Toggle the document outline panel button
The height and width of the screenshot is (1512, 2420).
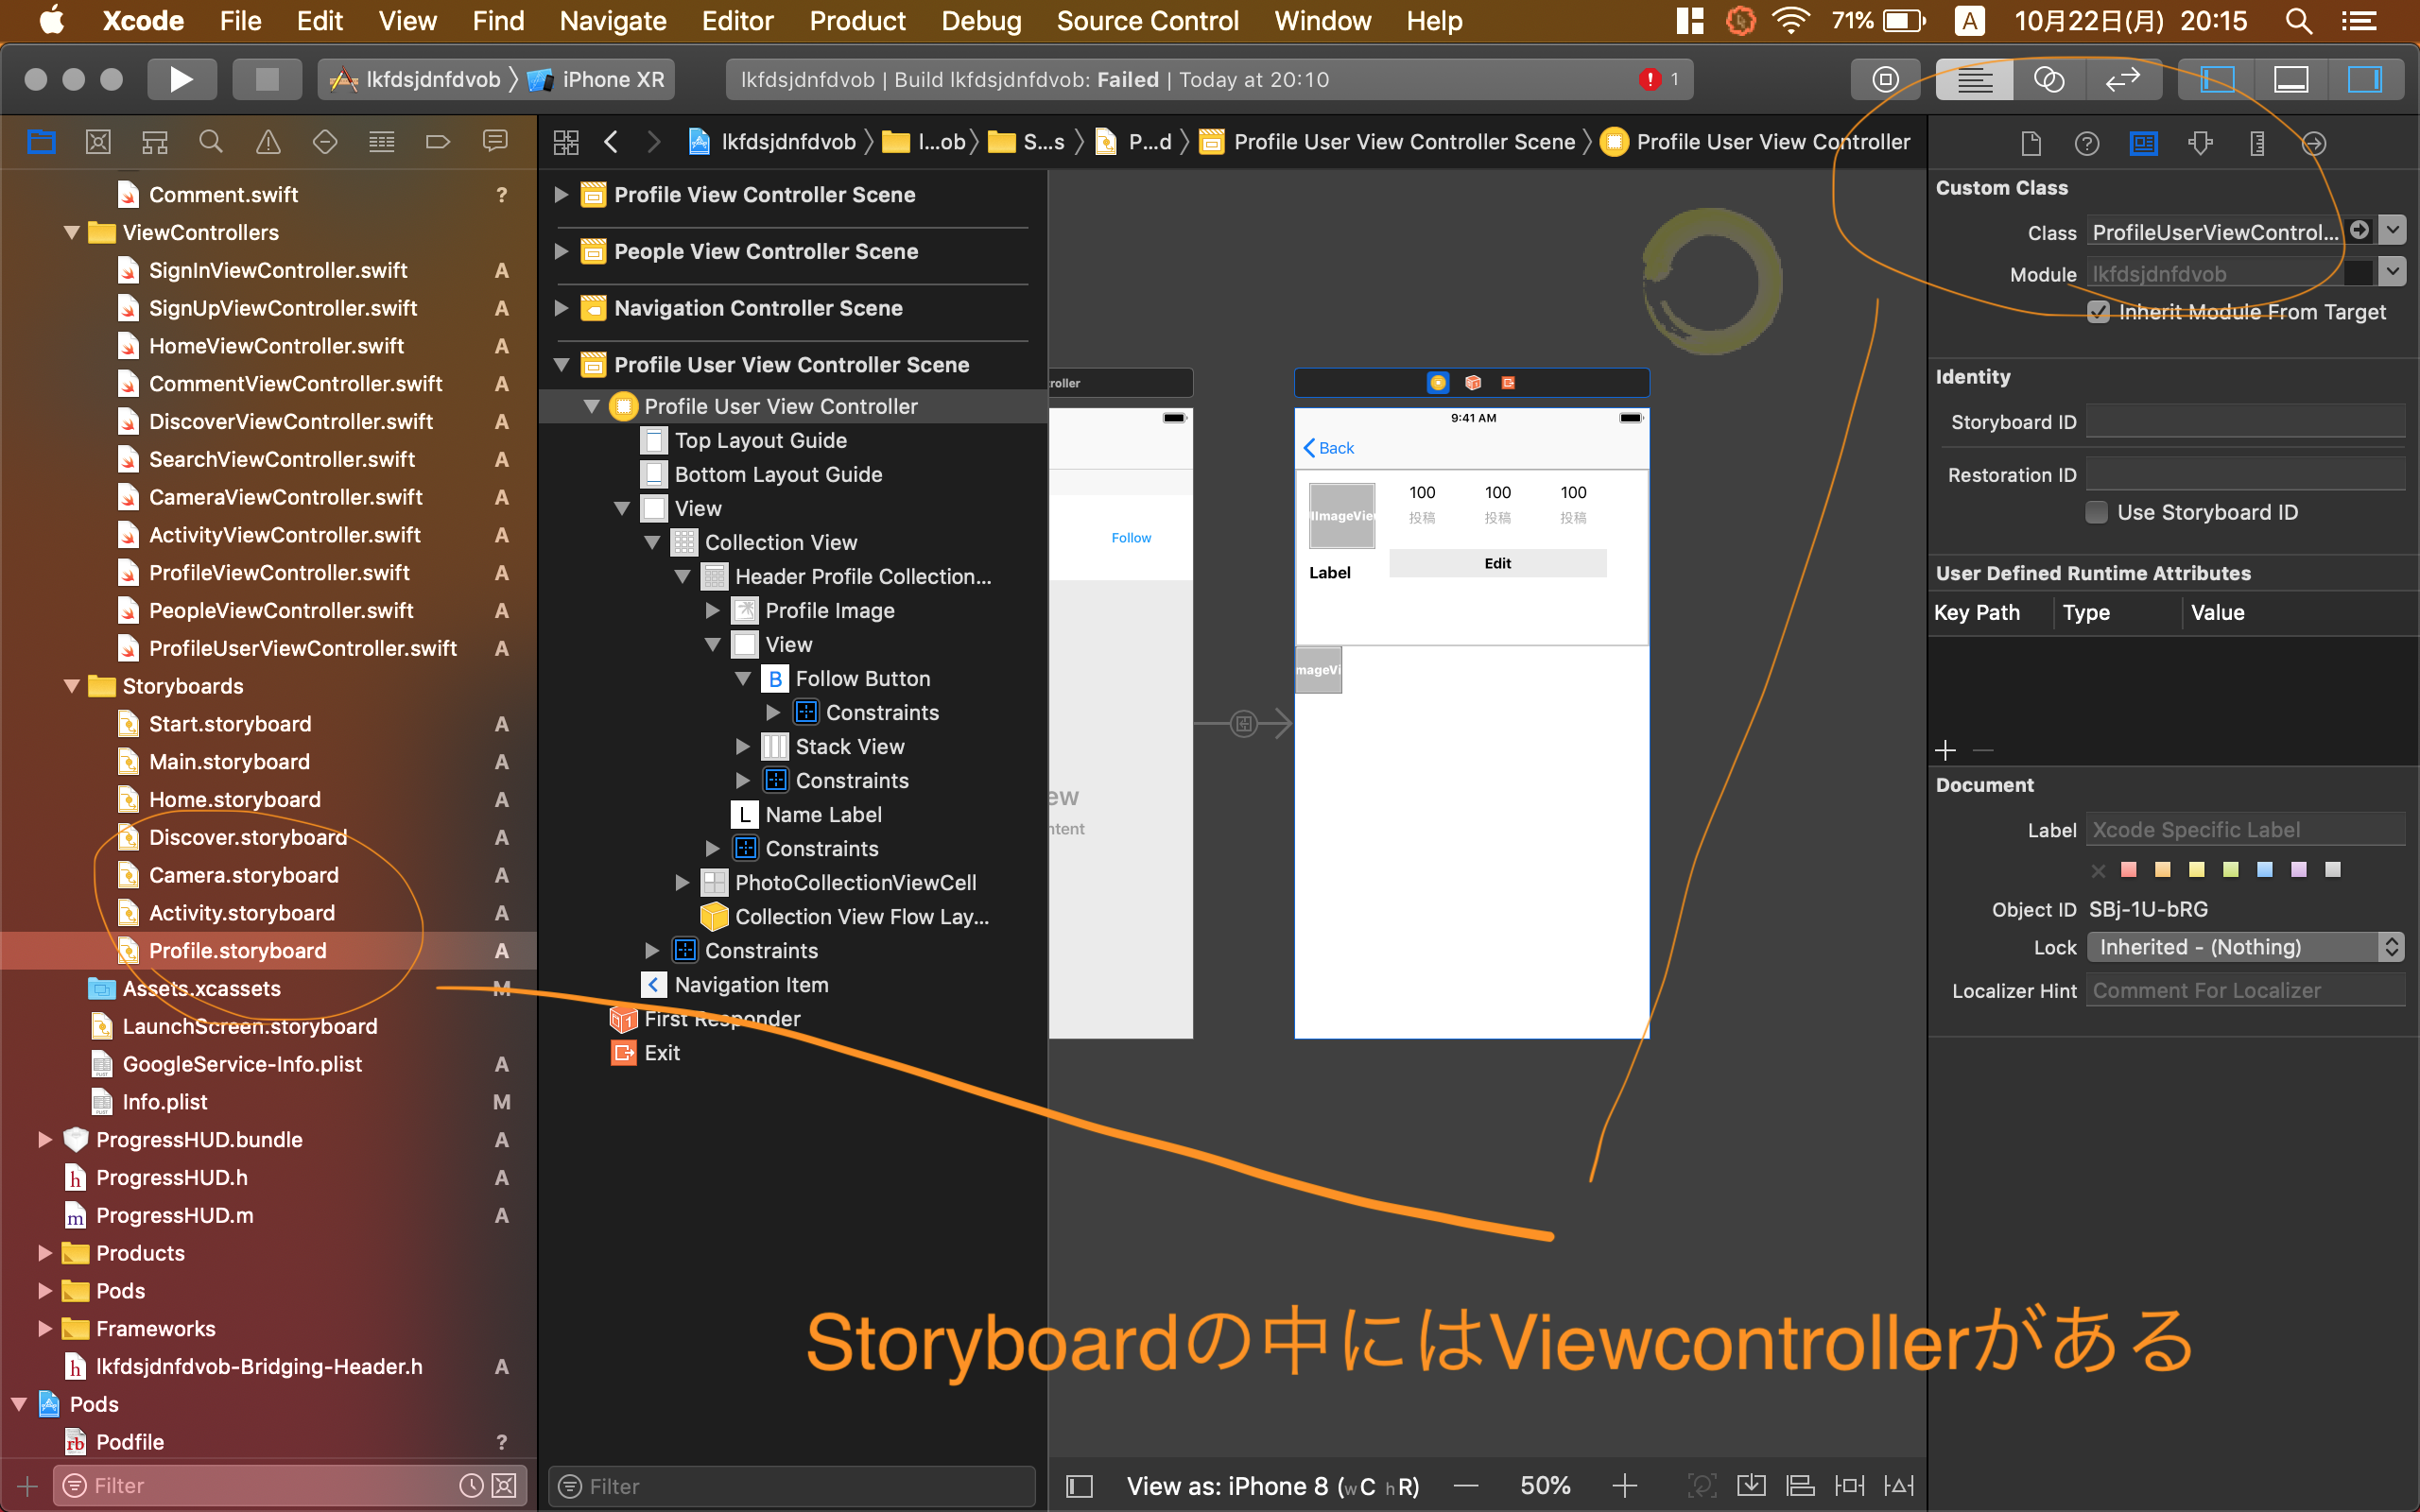[1080, 1486]
